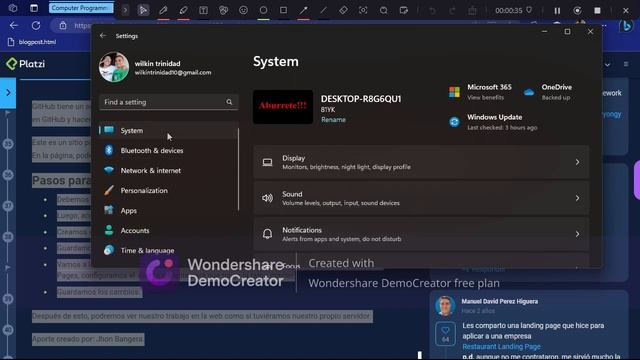The image size is (640, 360).
Task: Like Manuel David Perez Higuera's comment
Action: [x=445, y=334]
